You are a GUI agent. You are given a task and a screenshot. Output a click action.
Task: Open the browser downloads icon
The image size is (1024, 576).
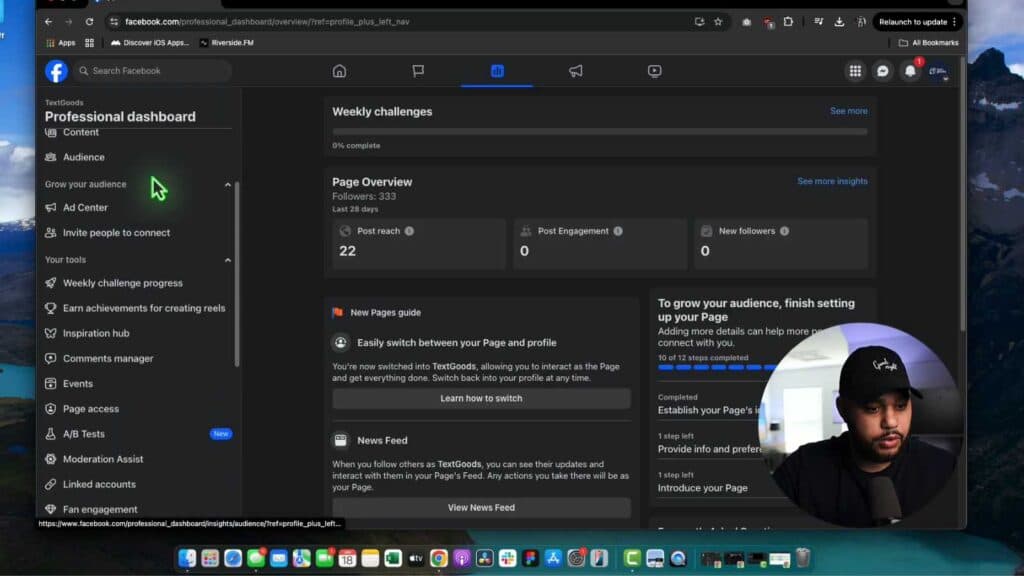pyautogui.click(x=839, y=22)
